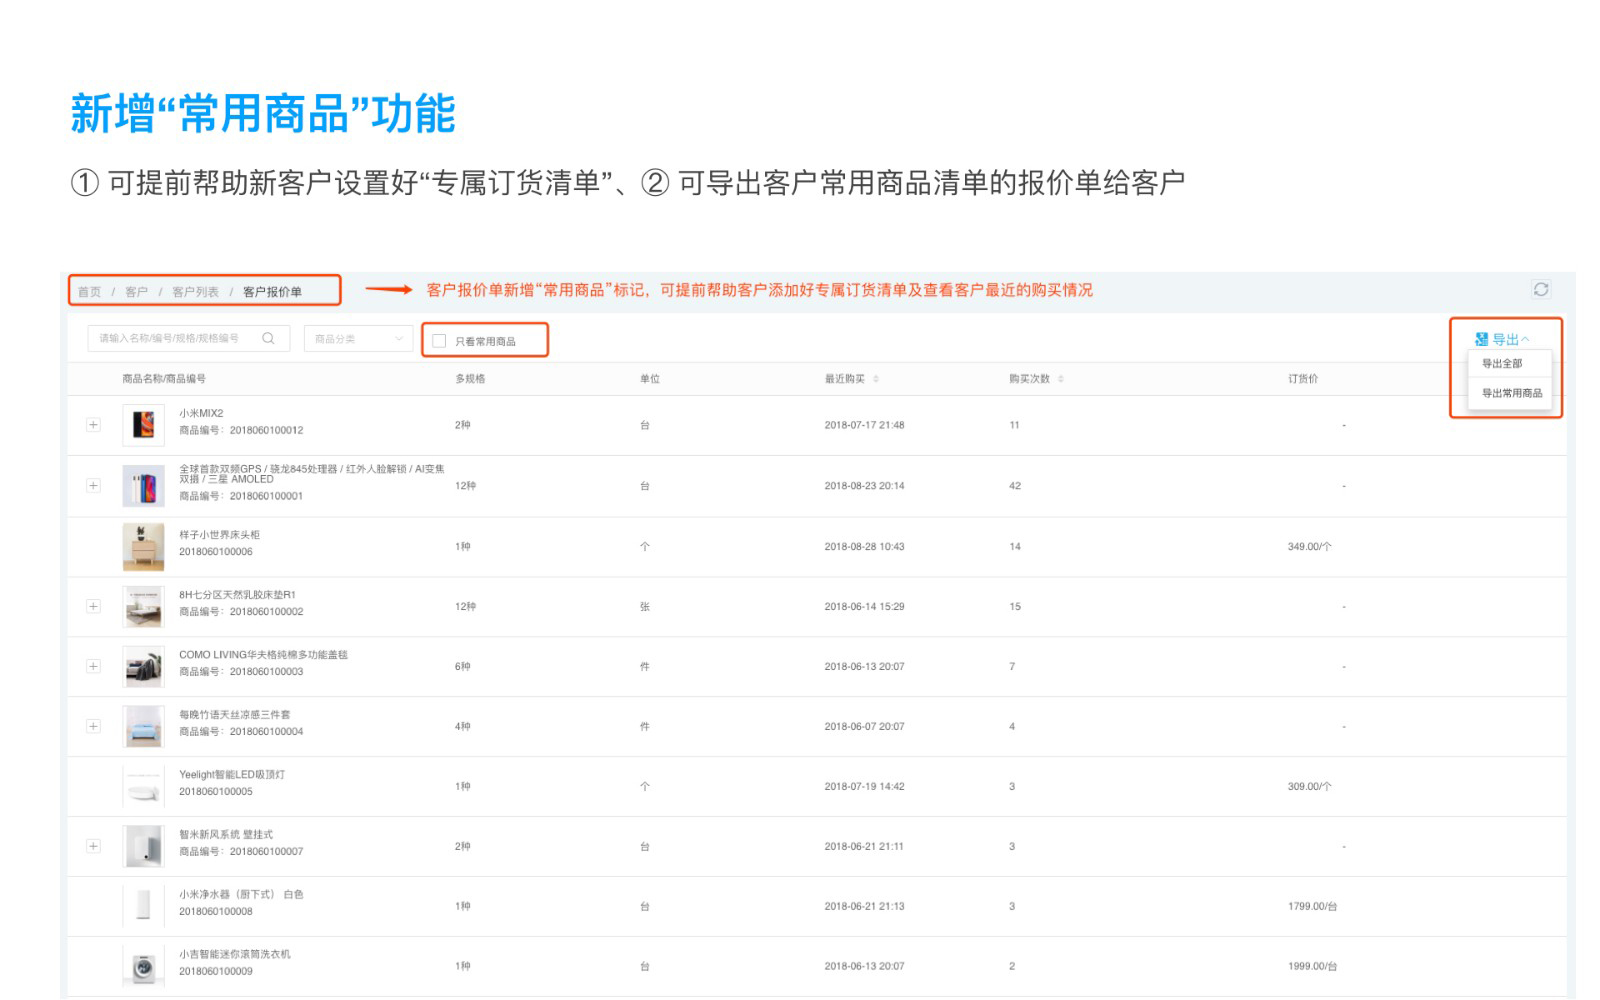The width and height of the screenshot is (1600, 1000).
Task: Expand the 小米MIX2 row
Action: pyautogui.click(x=93, y=425)
